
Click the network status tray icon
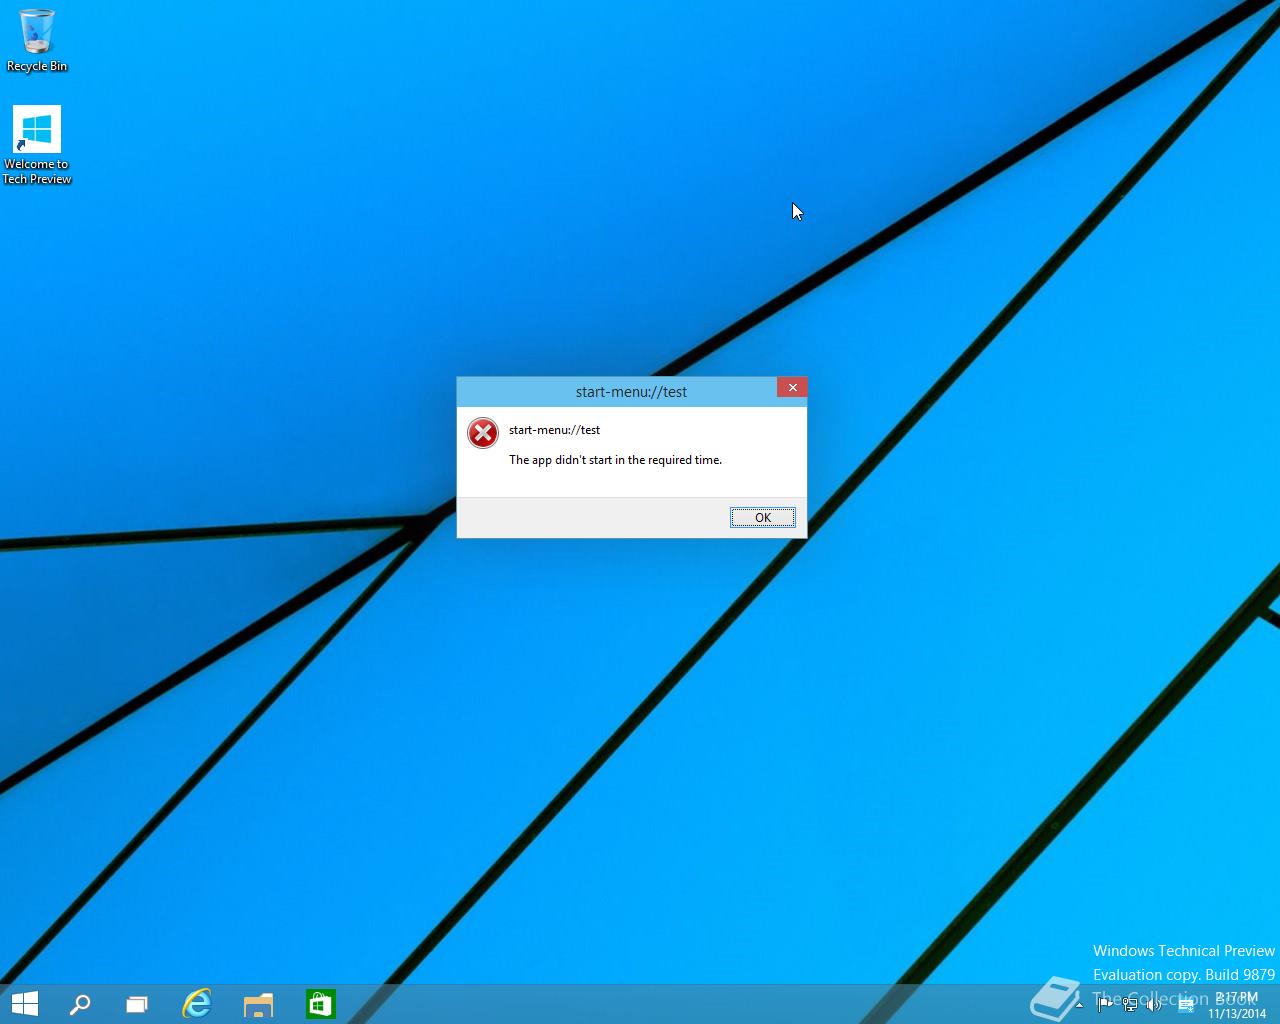coord(1130,1005)
